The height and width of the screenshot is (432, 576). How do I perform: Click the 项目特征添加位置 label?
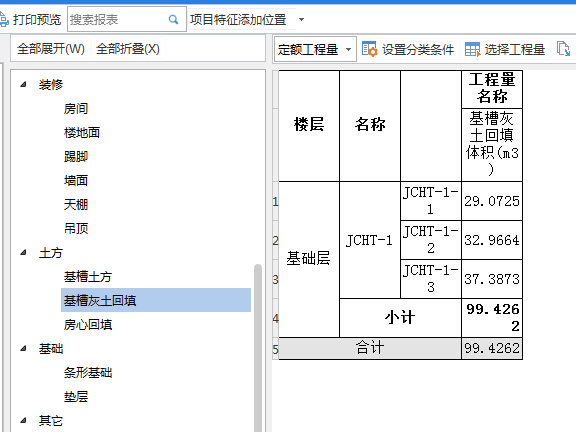pyautogui.click(x=238, y=19)
